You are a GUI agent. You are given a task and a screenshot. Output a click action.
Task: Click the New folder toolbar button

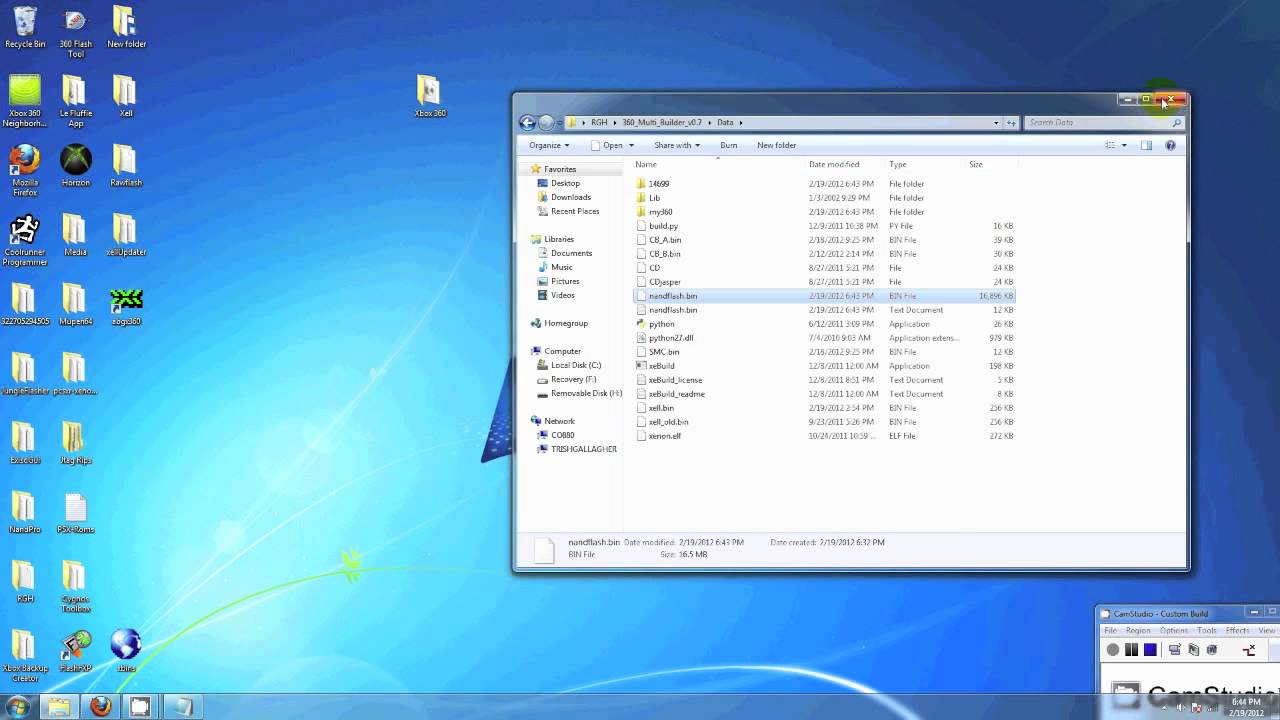coord(777,145)
